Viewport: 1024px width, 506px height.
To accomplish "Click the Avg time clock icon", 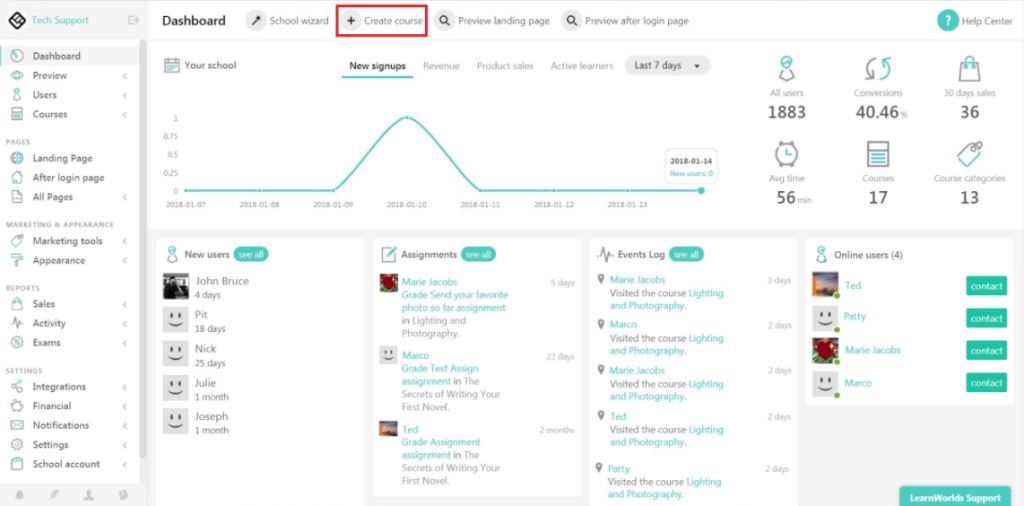I will tap(786, 154).
